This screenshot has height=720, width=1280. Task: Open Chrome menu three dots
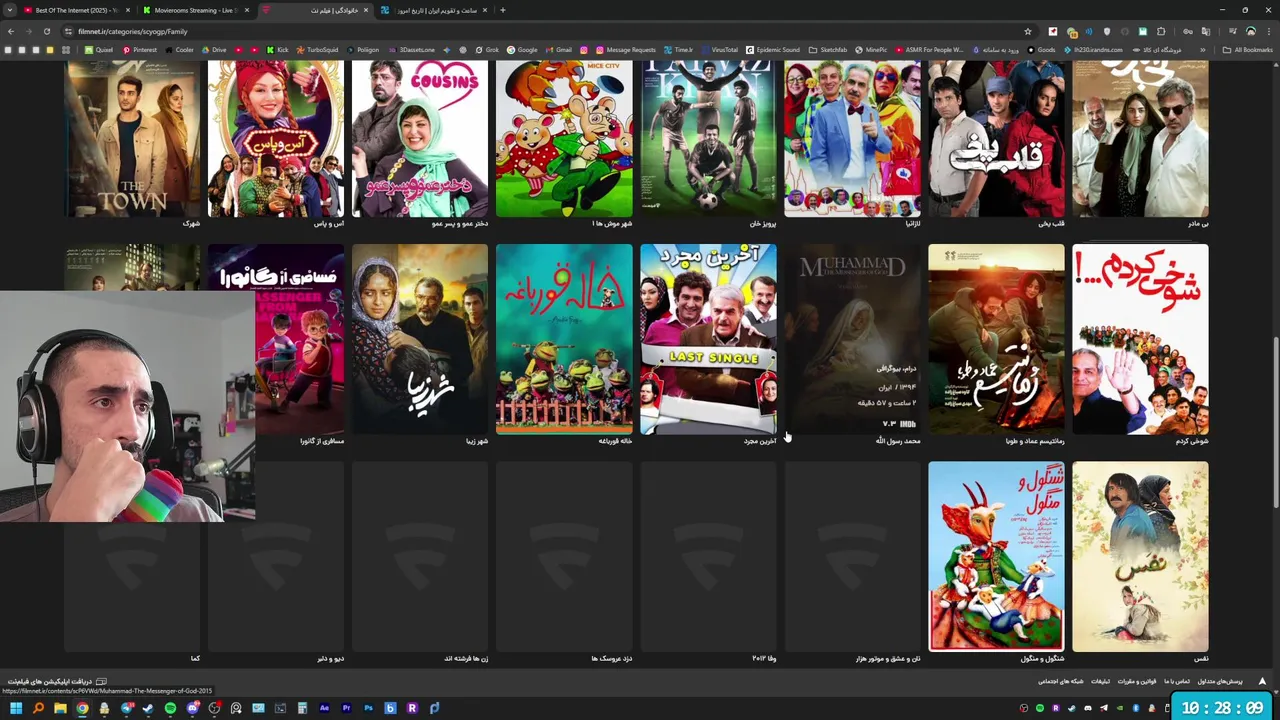point(1268,31)
